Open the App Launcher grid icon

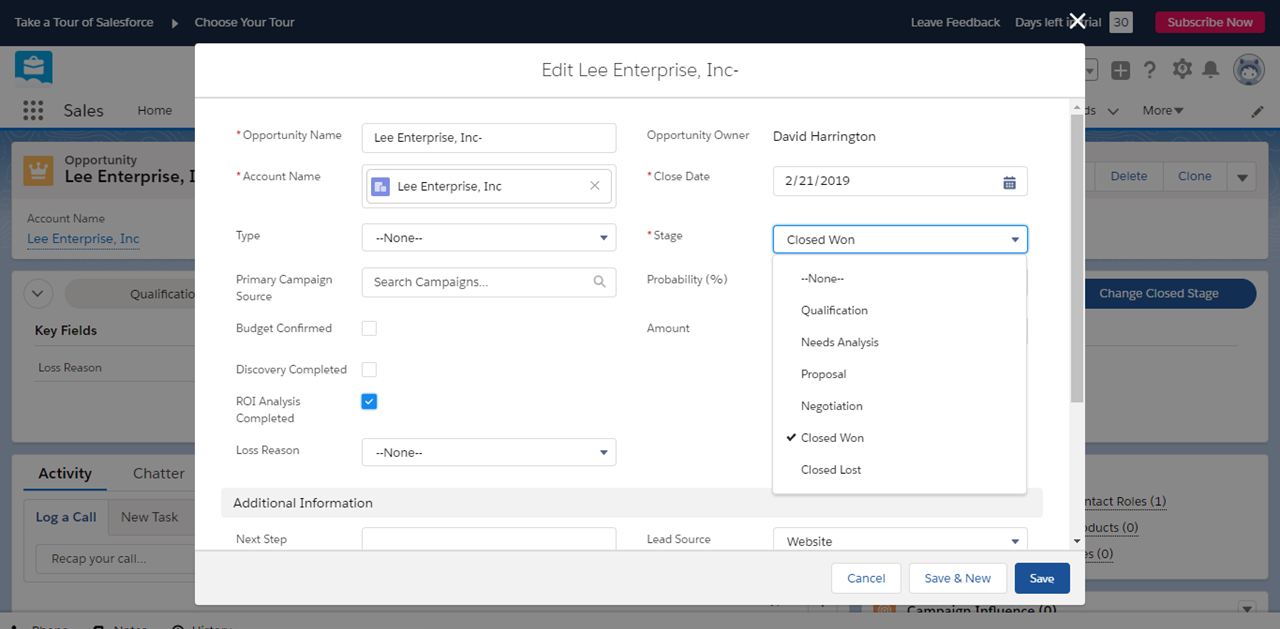[x=33, y=111]
